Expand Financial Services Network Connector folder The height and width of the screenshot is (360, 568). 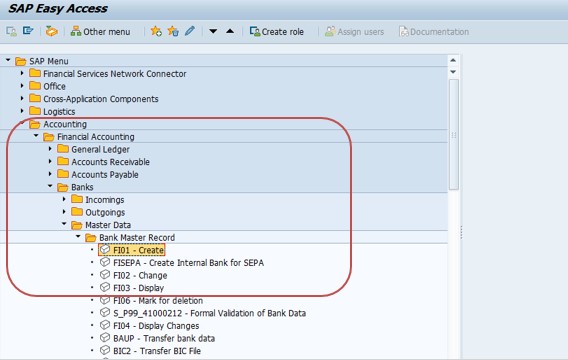tap(22, 73)
